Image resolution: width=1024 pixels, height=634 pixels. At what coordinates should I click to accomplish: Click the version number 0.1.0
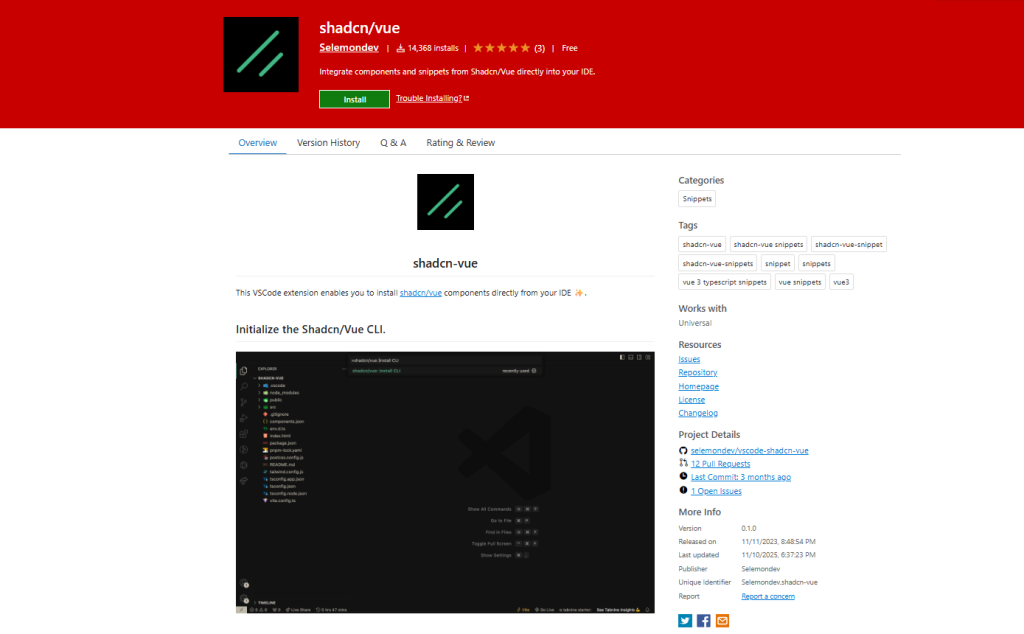pyautogui.click(x=748, y=528)
